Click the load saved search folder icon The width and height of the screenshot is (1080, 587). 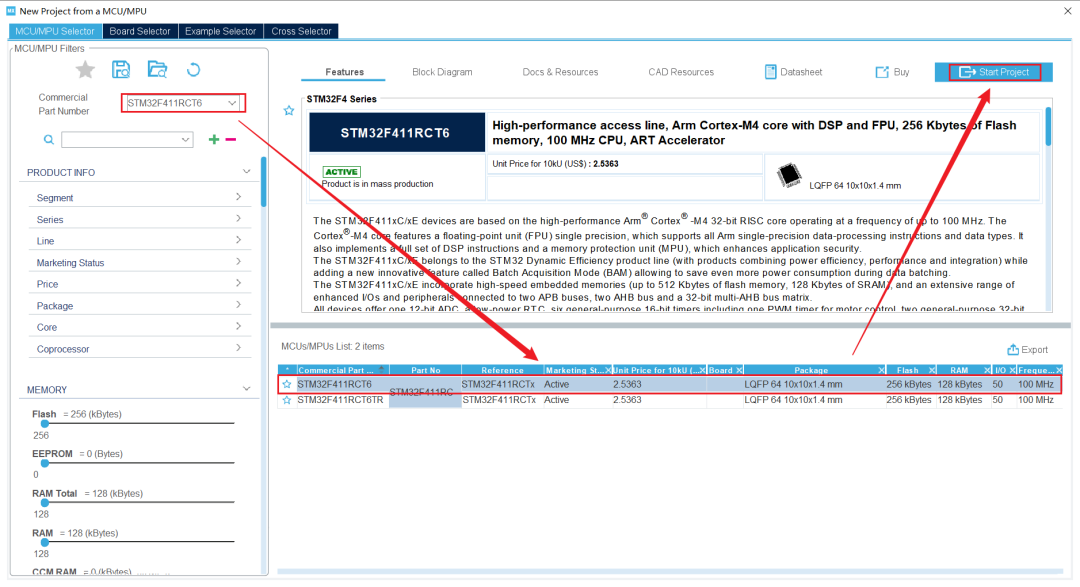point(157,69)
